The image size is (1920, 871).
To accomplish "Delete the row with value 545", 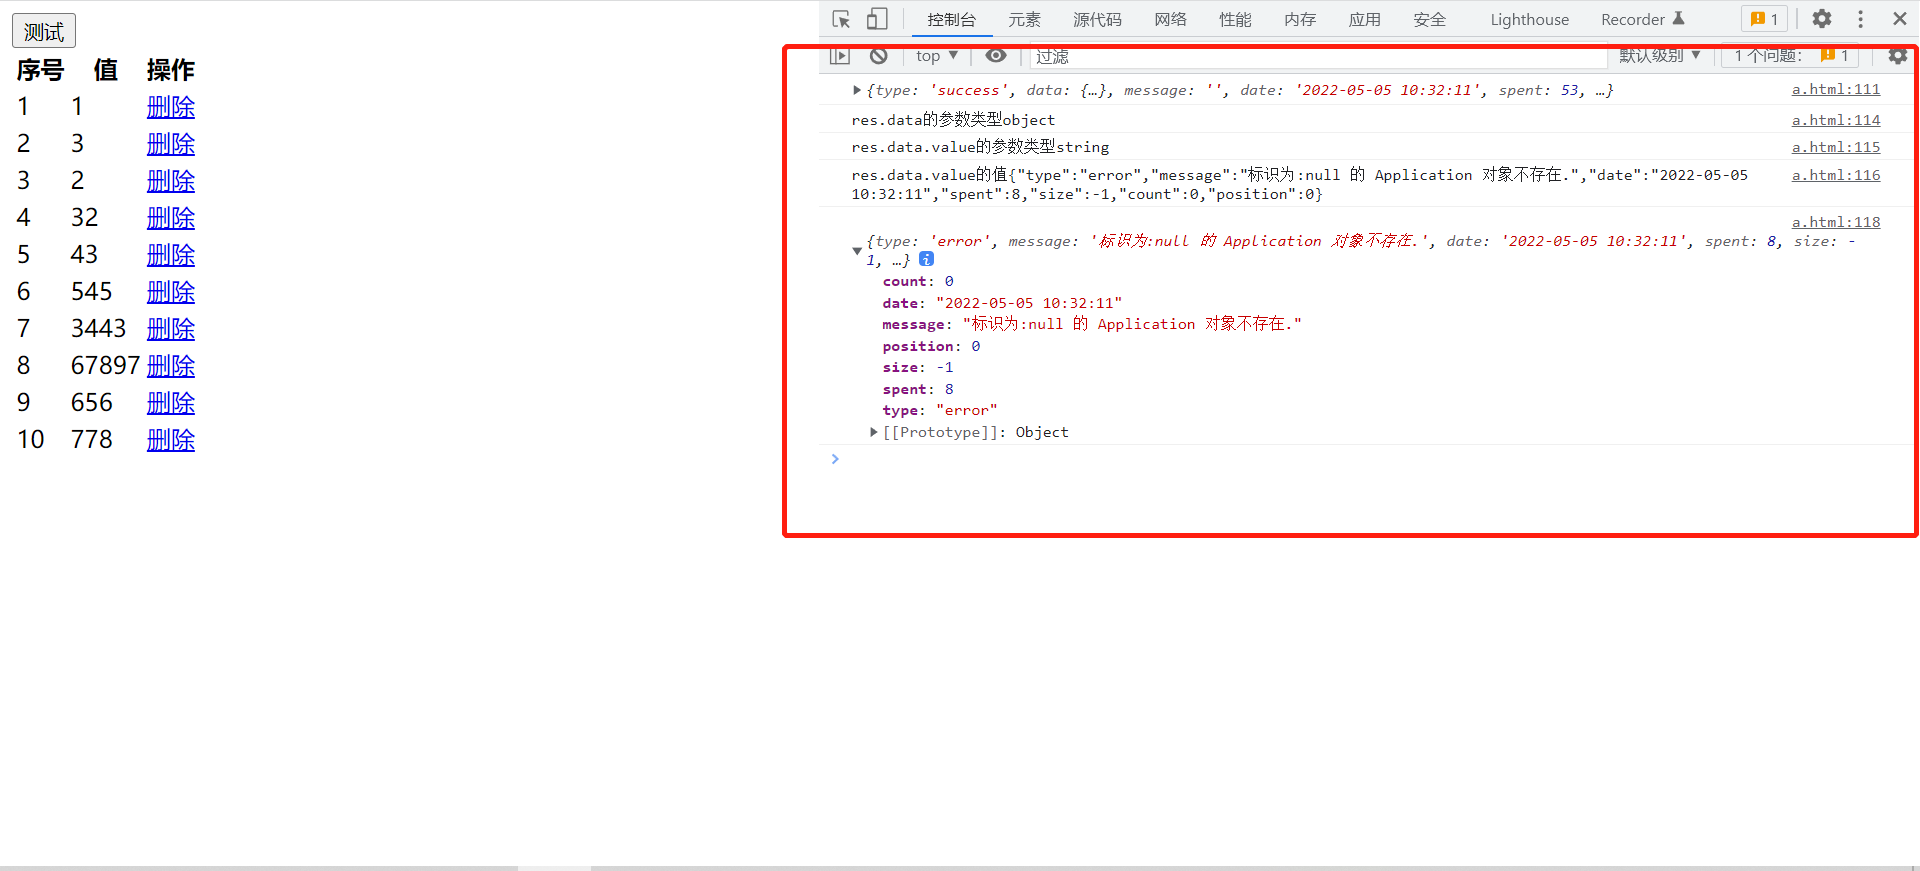I will [x=171, y=292].
